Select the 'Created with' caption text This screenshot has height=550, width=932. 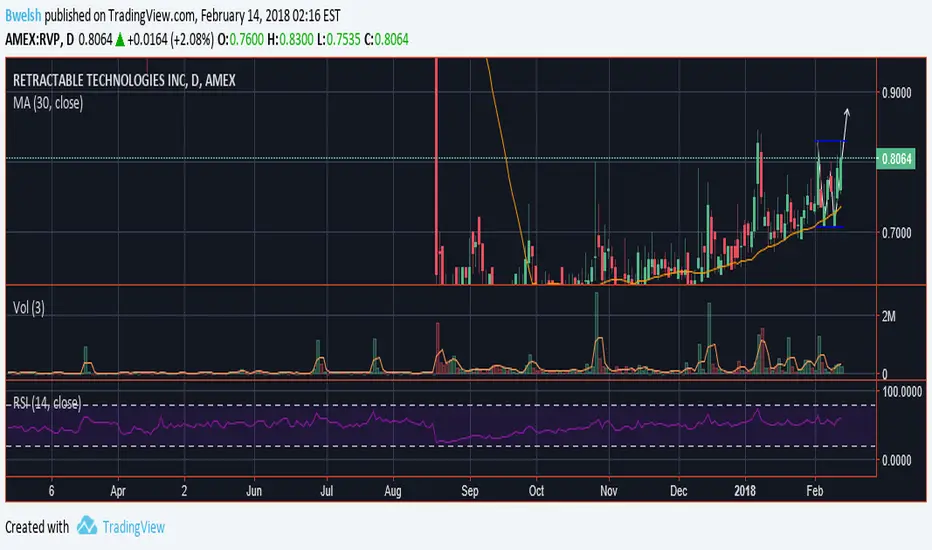point(37,527)
